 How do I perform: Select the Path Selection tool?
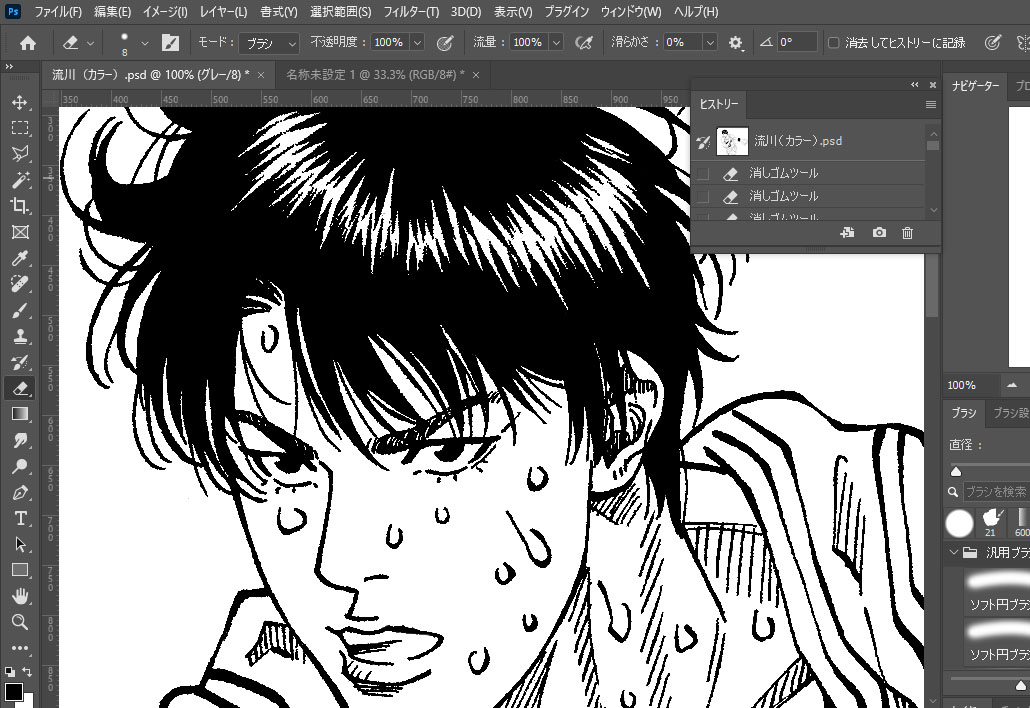click(x=20, y=544)
